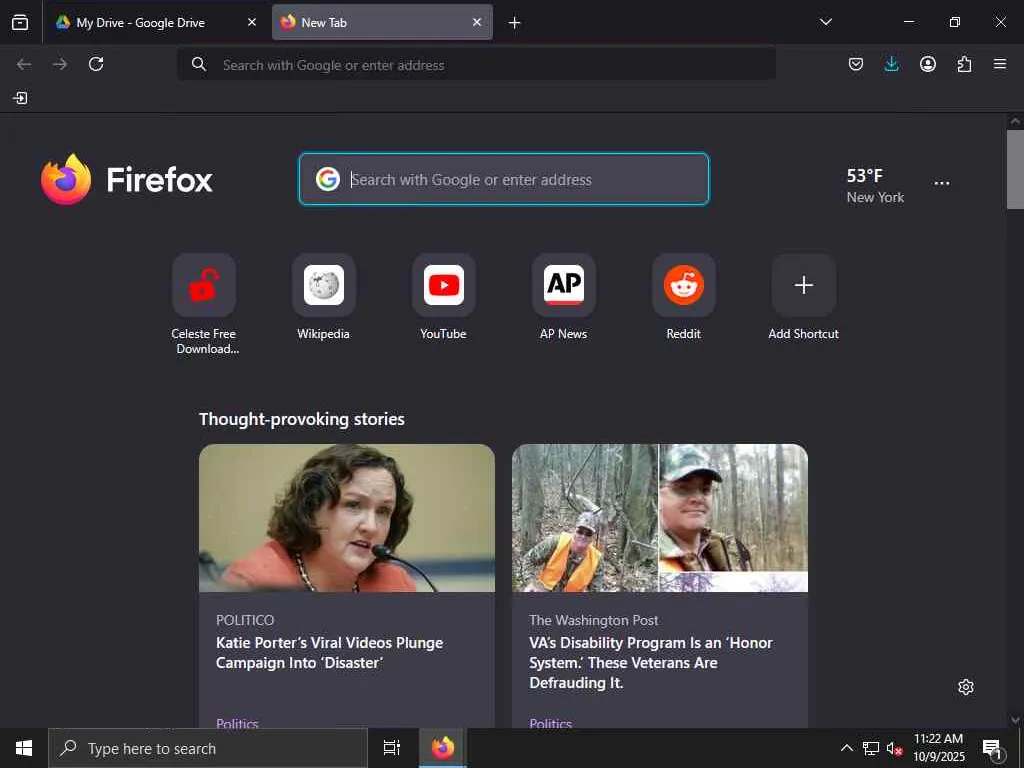The height and width of the screenshot is (768, 1024).
Task: Read "VA's Disability Program" headline link
Action: (x=651, y=662)
